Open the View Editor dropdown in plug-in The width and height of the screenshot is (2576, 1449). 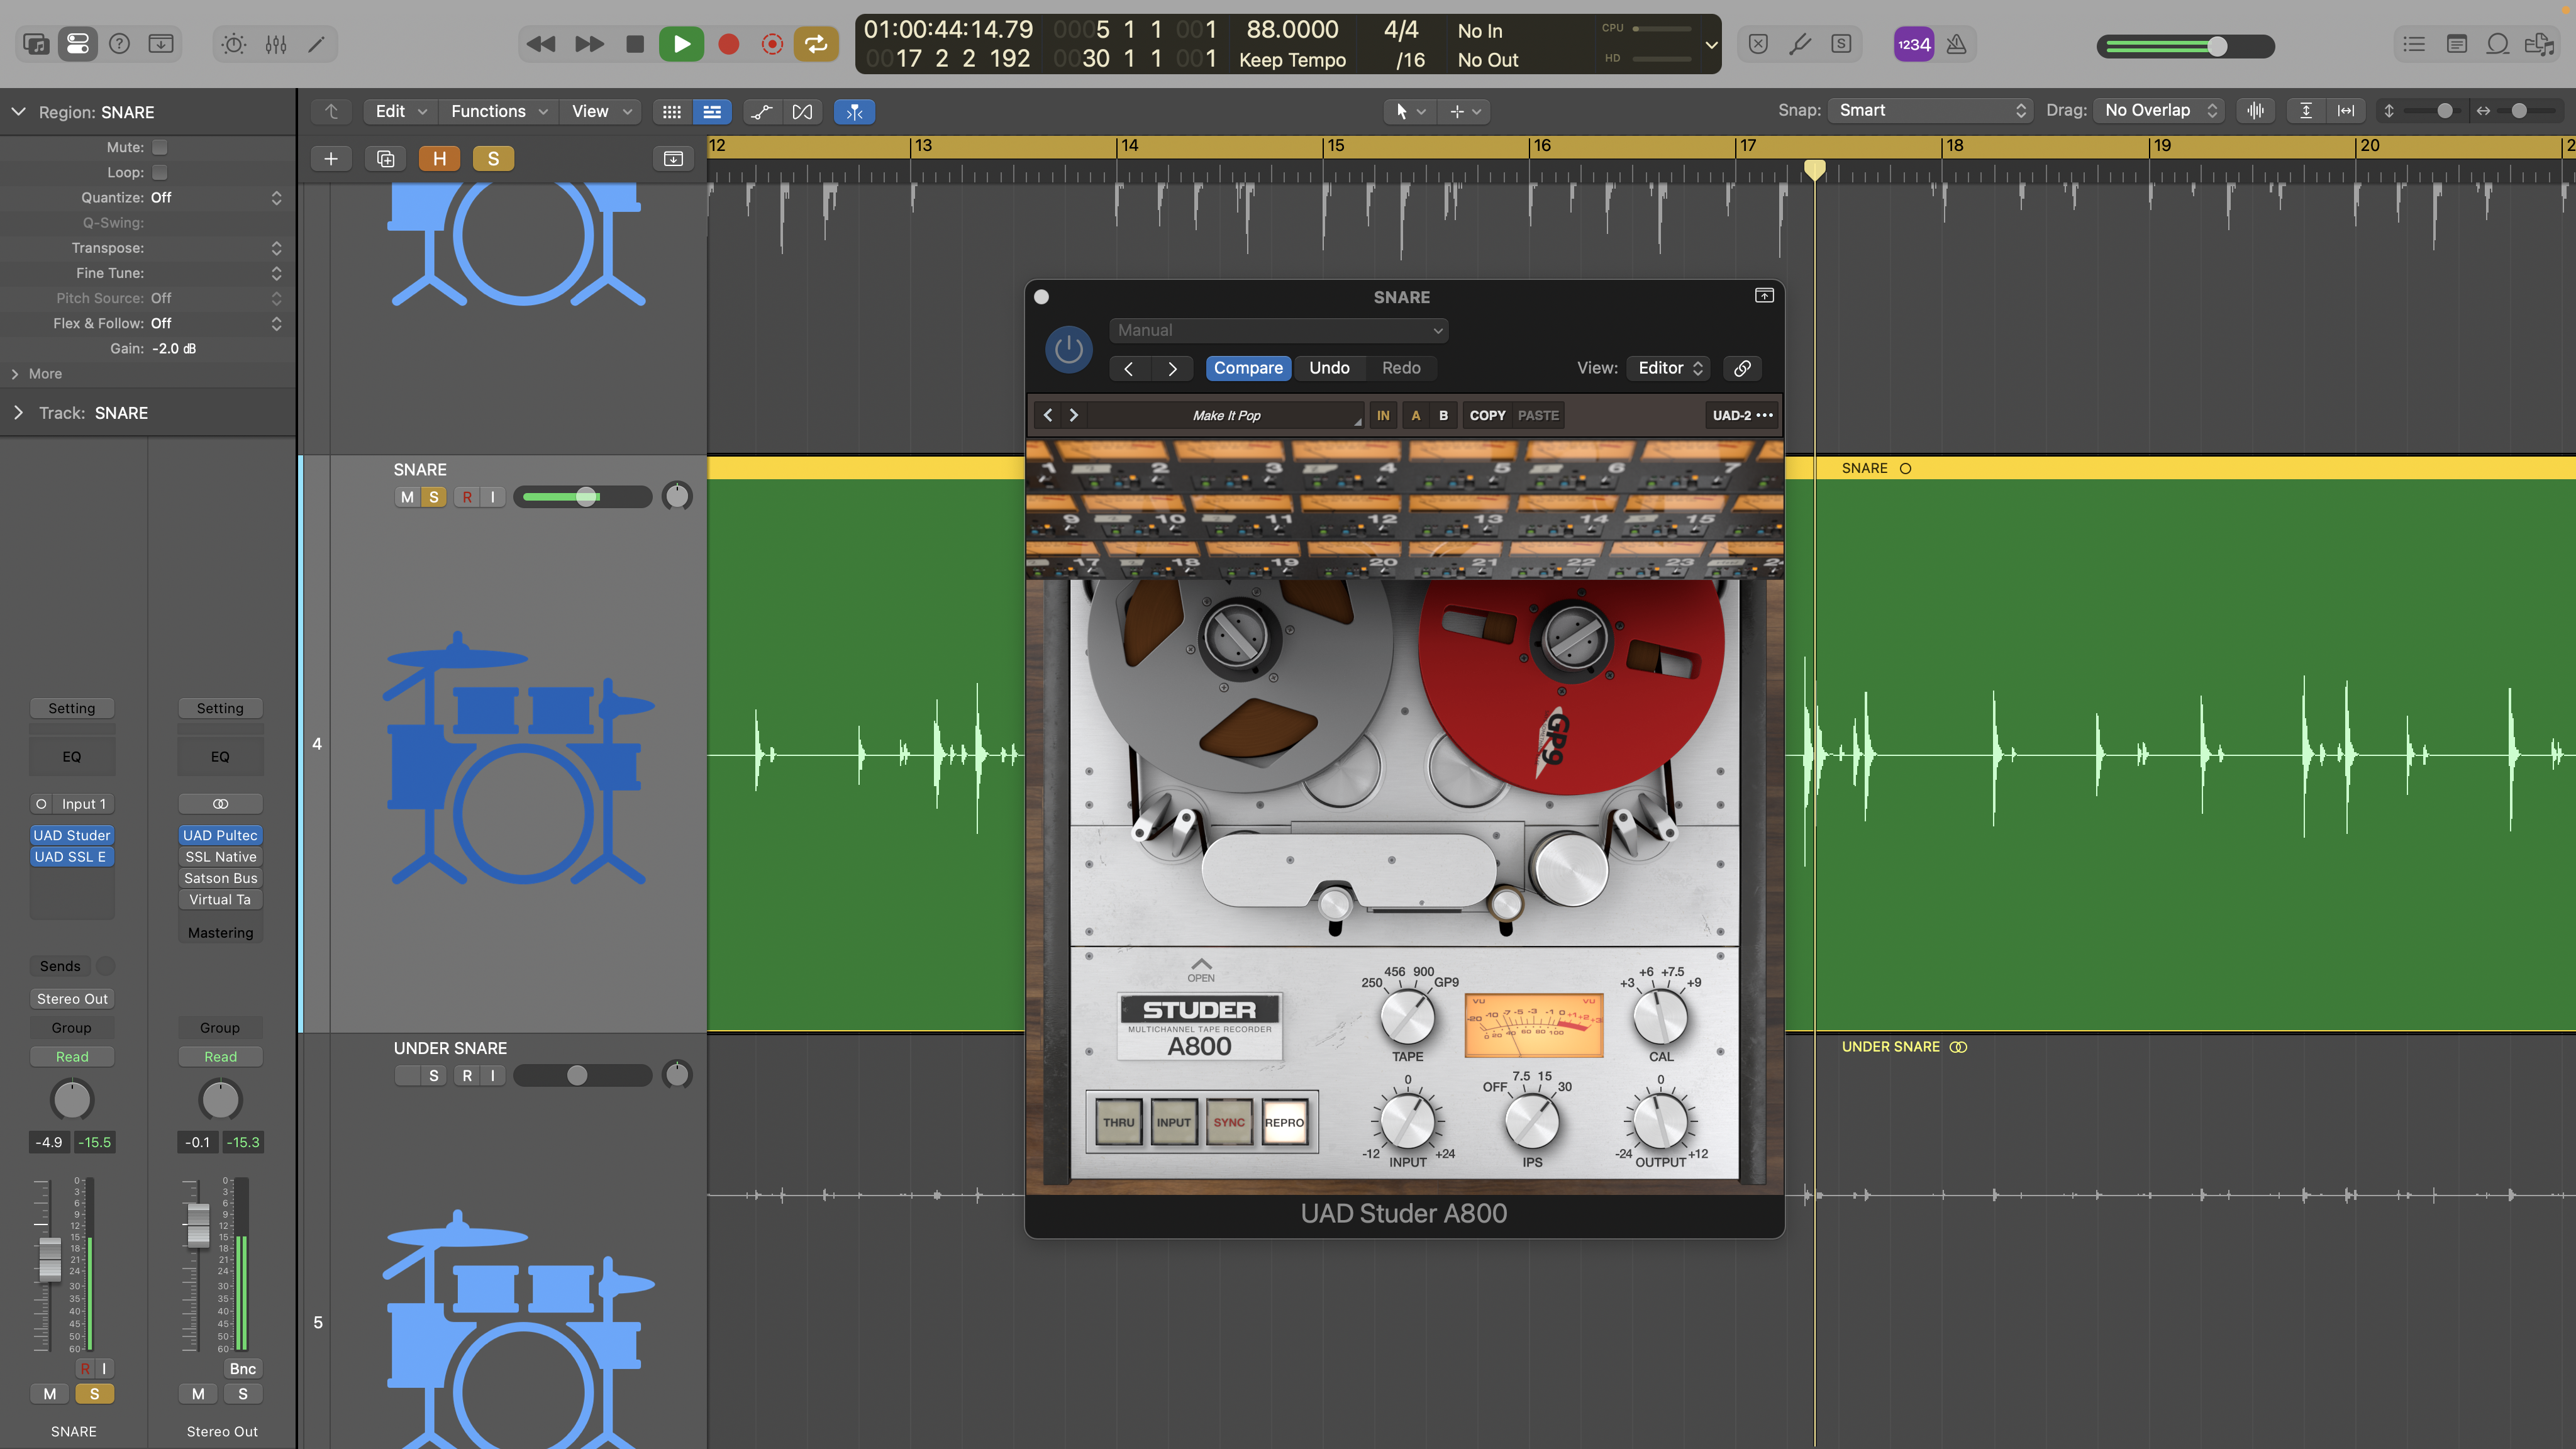(1668, 368)
